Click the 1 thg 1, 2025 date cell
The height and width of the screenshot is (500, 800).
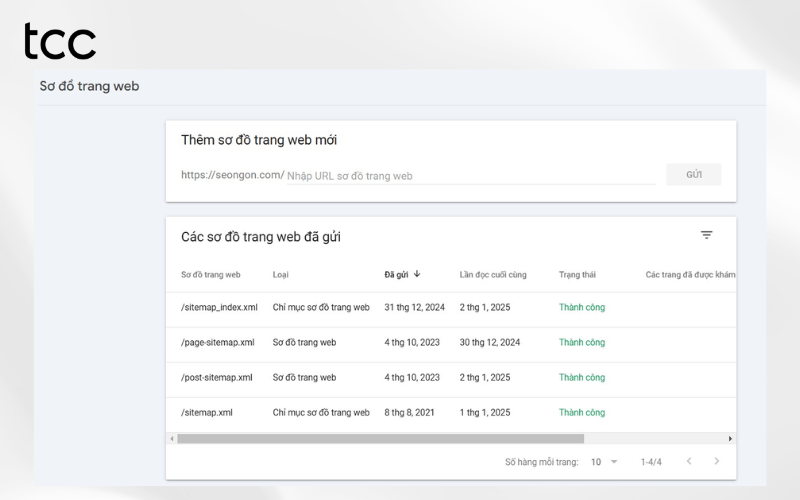(x=485, y=412)
